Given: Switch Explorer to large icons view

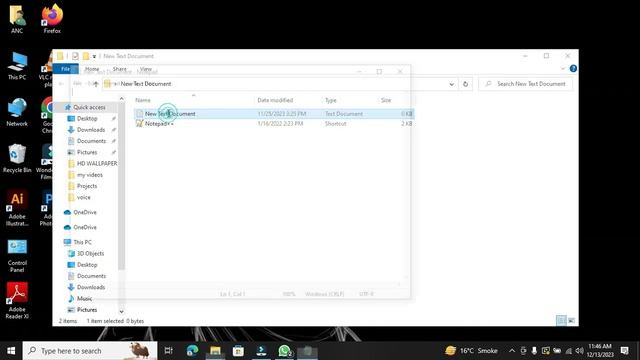Looking at the screenshot, I should click(571, 321).
